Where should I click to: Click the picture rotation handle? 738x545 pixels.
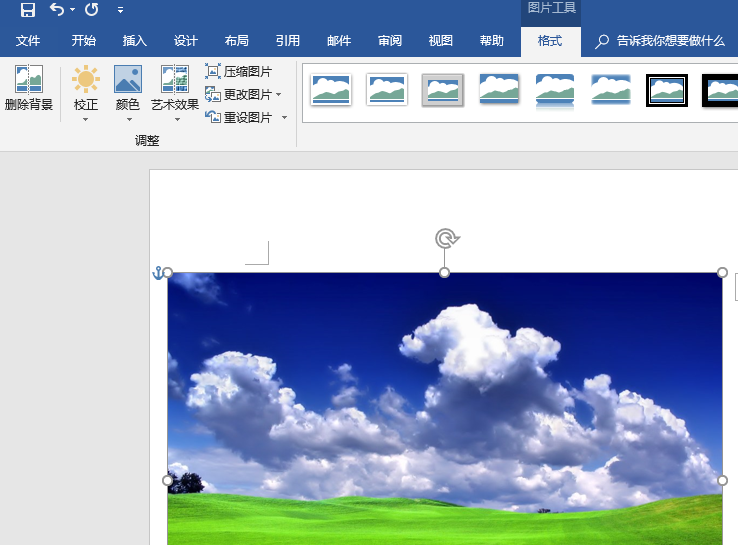click(x=447, y=239)
